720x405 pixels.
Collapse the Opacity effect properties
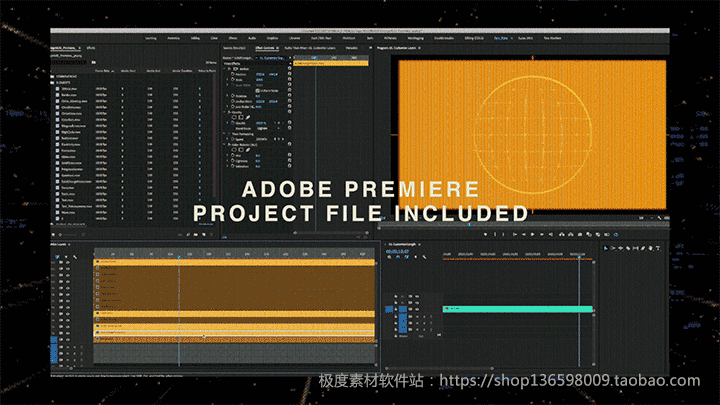(x=225, y=112)
